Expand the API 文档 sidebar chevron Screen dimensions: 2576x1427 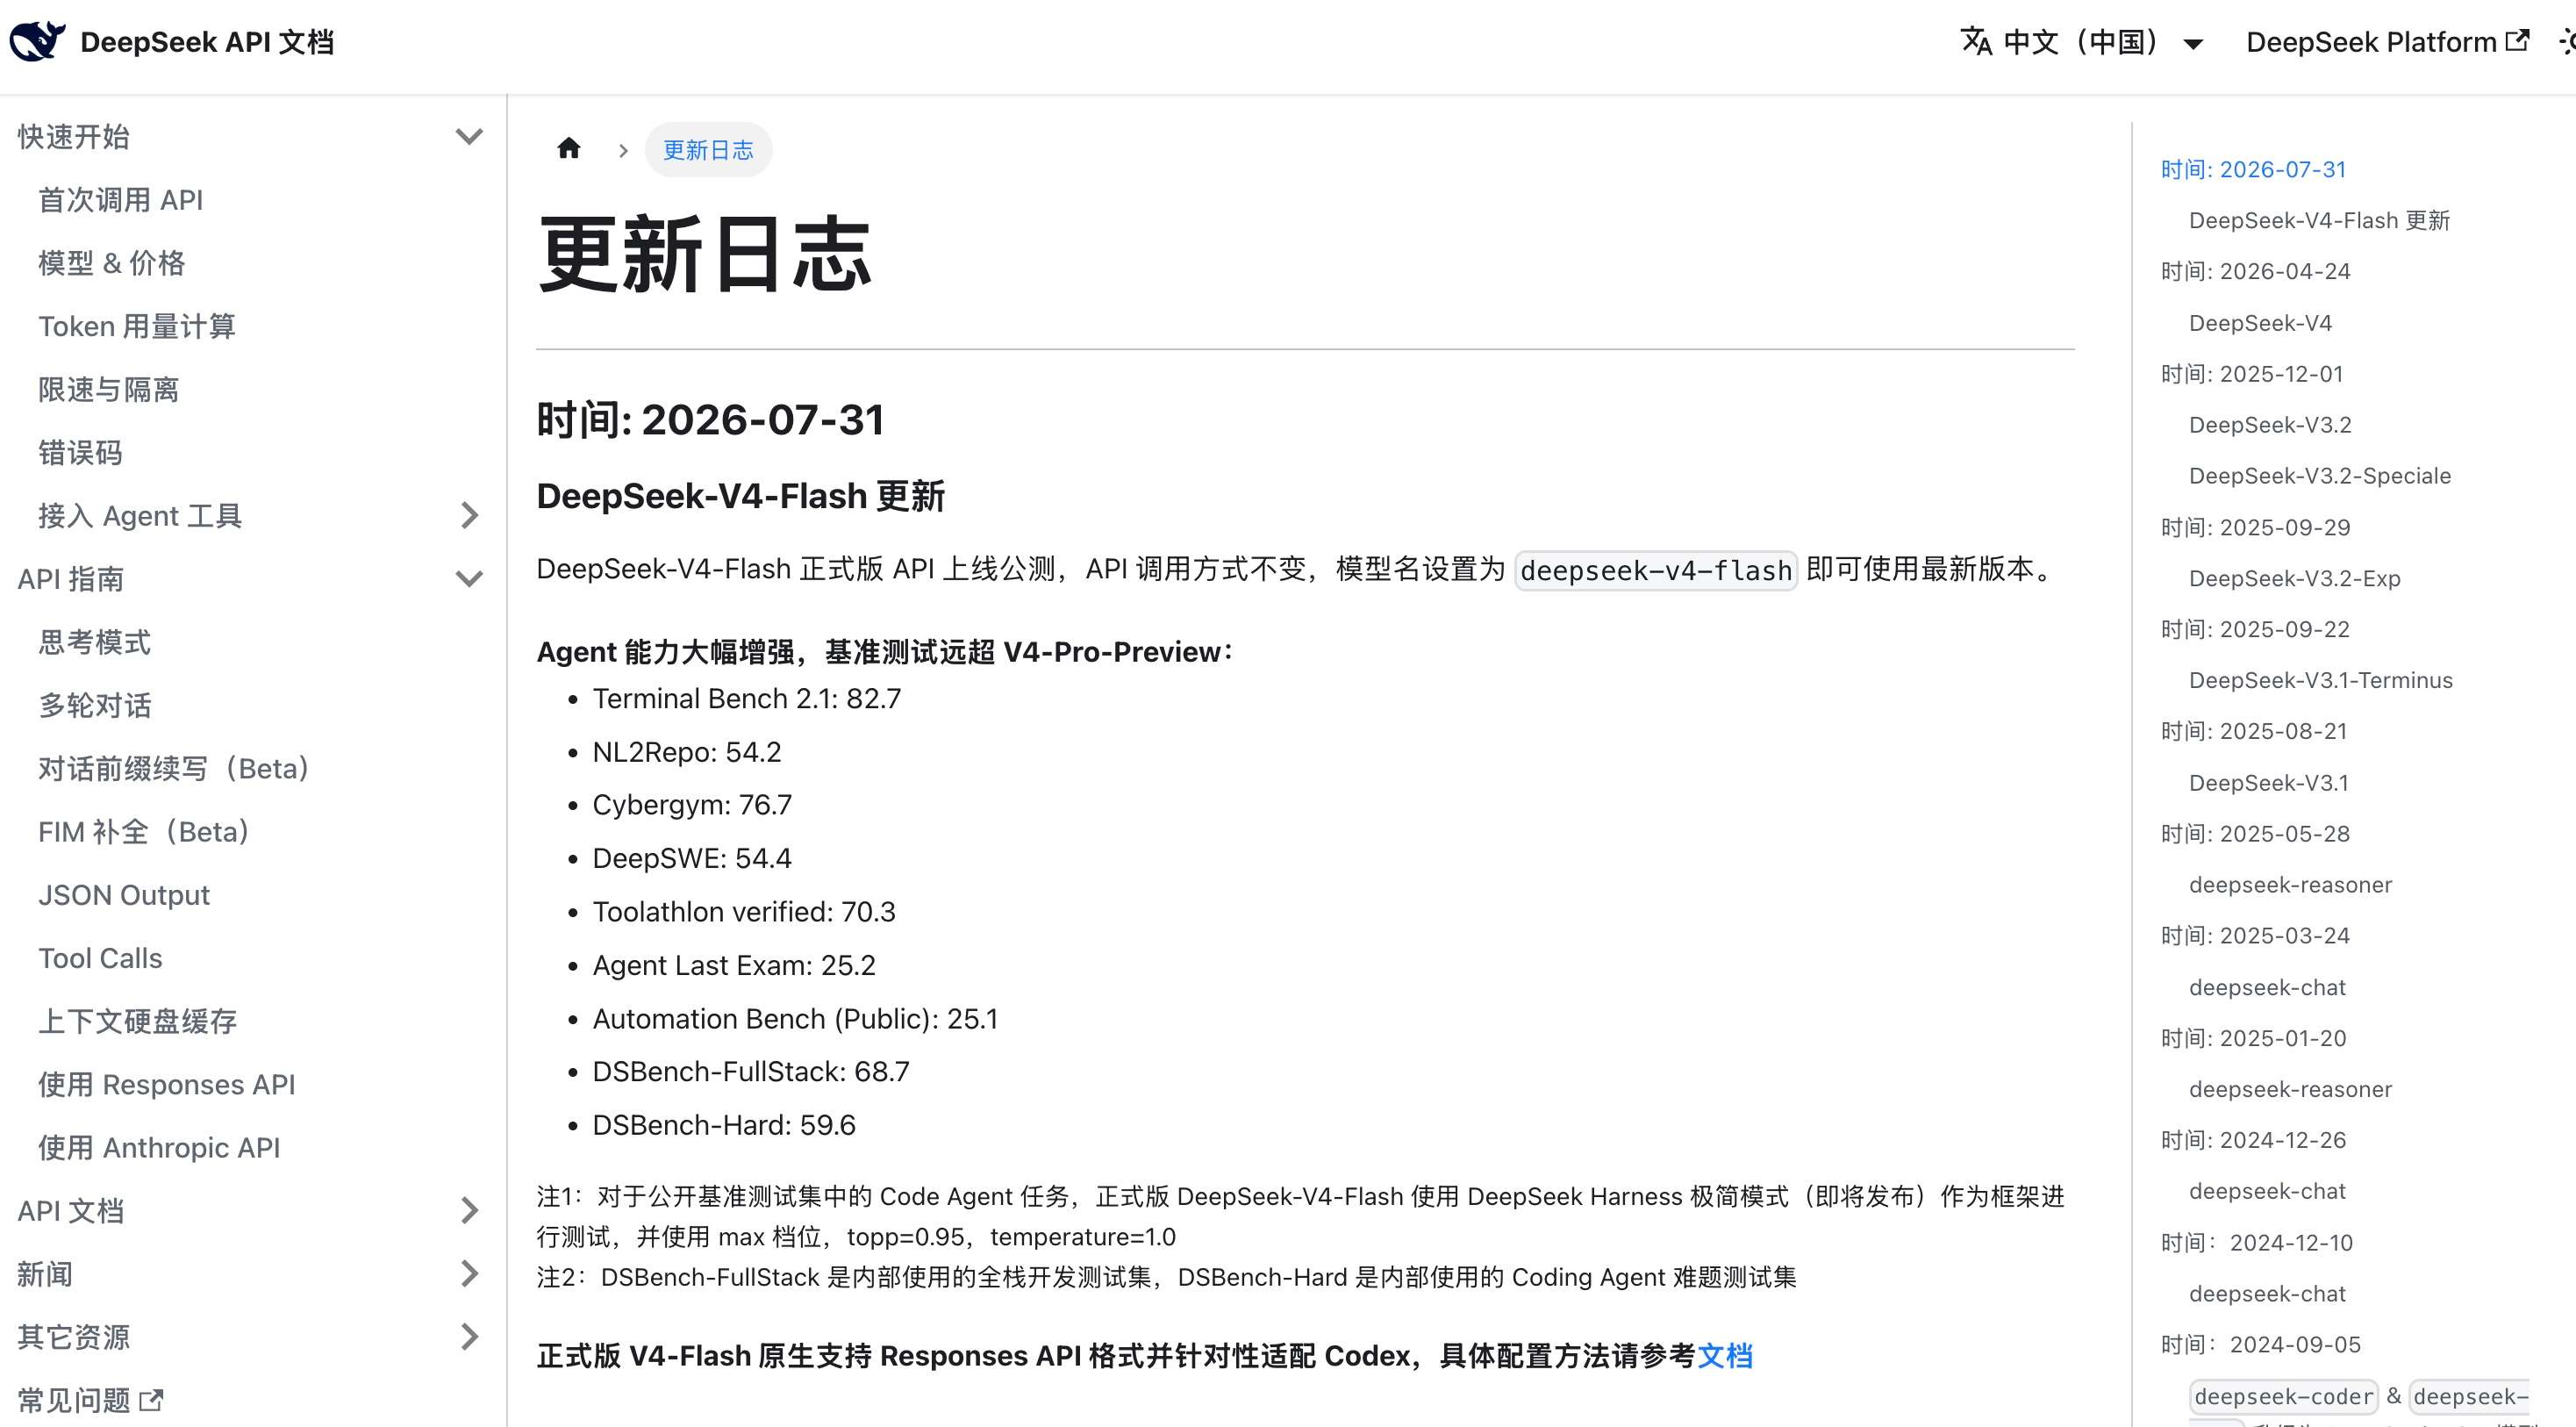pos(469,1211)
